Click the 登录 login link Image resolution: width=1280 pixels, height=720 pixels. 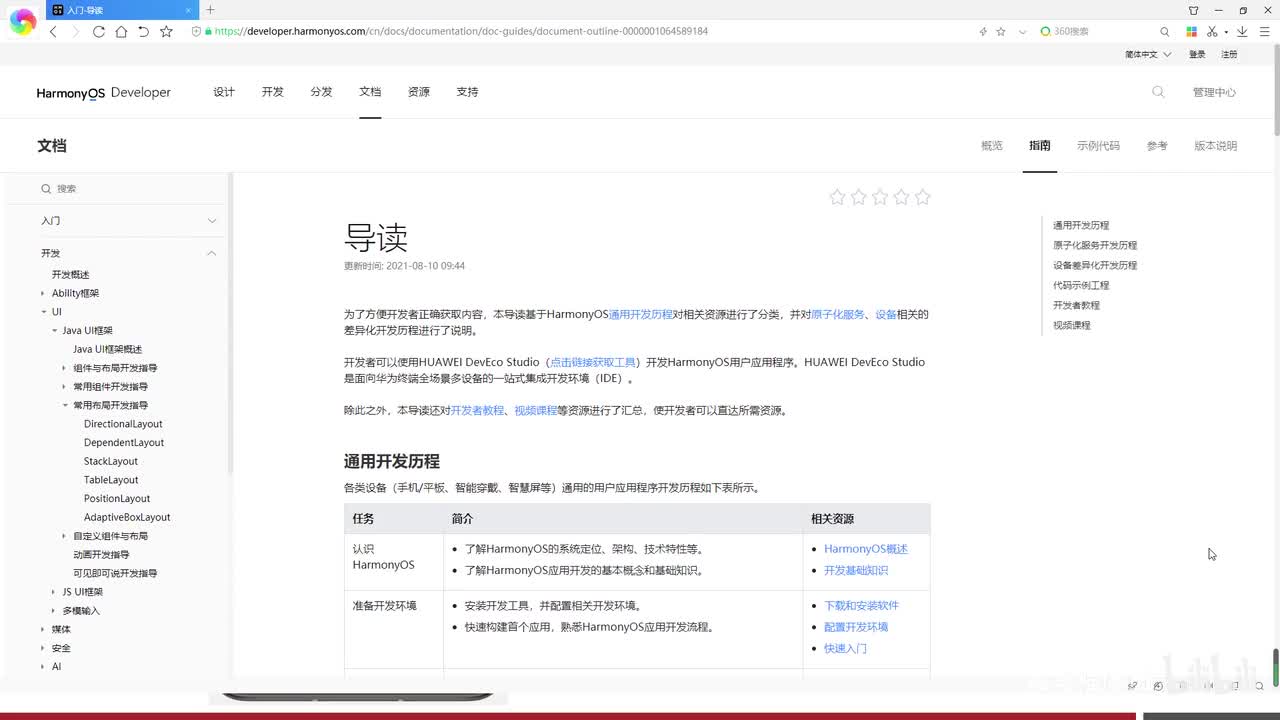tap(1197, 54)
